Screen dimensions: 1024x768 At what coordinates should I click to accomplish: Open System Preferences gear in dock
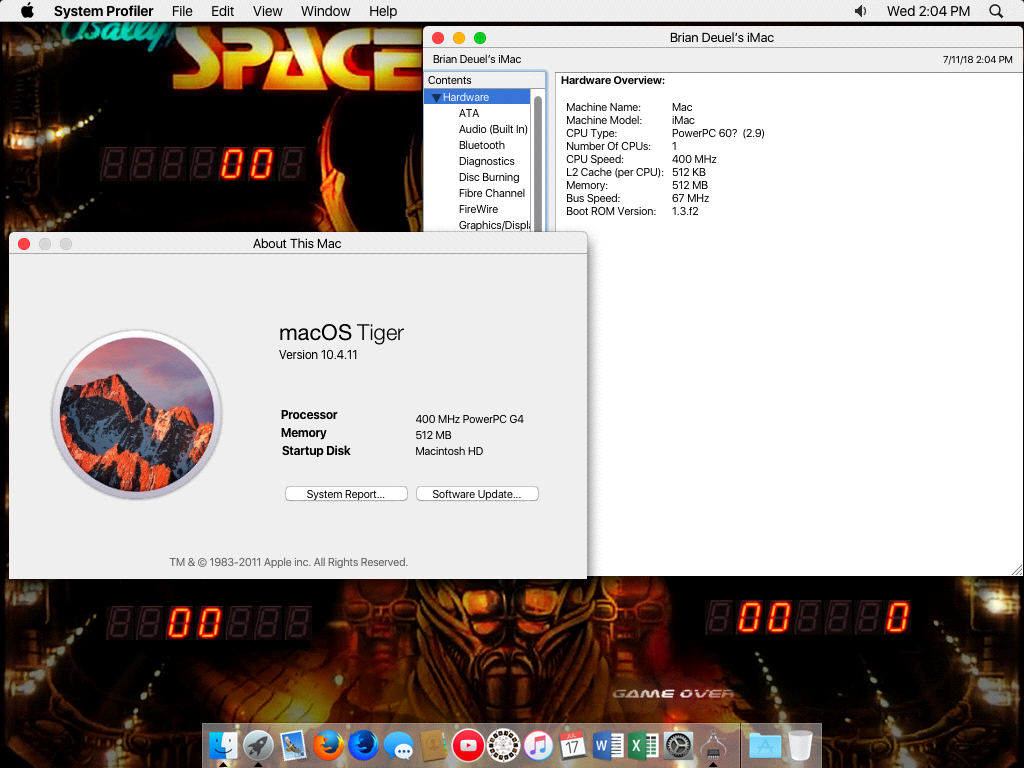(x=679, y=745)
